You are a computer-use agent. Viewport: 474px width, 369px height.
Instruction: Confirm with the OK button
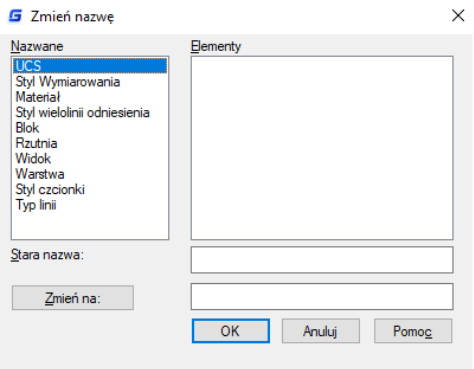(x=231, y=331)
